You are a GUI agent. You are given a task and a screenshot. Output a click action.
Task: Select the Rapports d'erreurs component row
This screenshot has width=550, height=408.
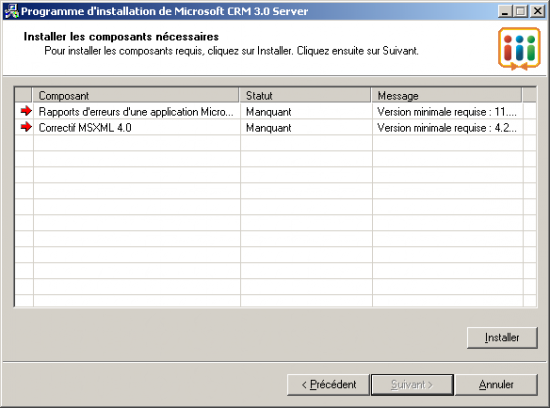[275, 112]
